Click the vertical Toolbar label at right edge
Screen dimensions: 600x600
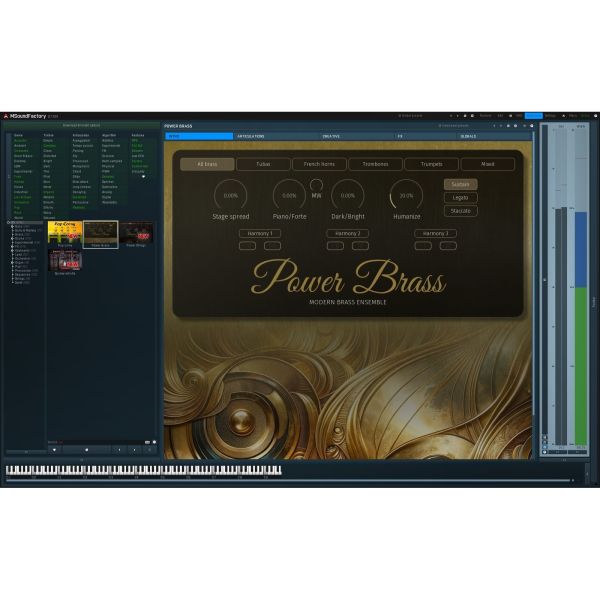tap(594, 302)
